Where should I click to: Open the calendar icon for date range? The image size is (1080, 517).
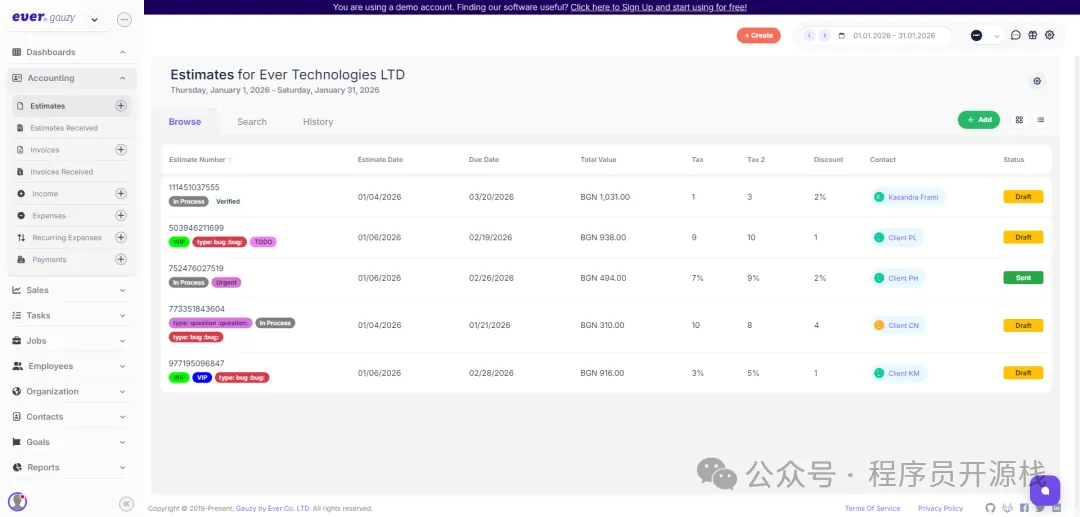pyautogui.click(x=842, y=36)
